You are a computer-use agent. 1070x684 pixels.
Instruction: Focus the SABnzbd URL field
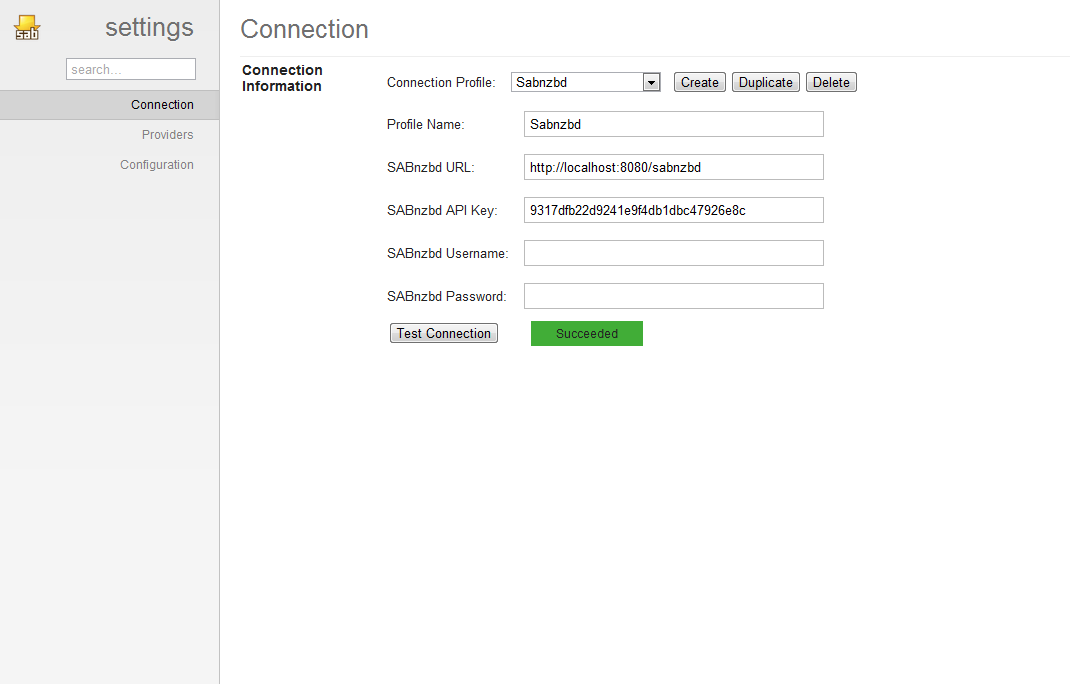674,167
